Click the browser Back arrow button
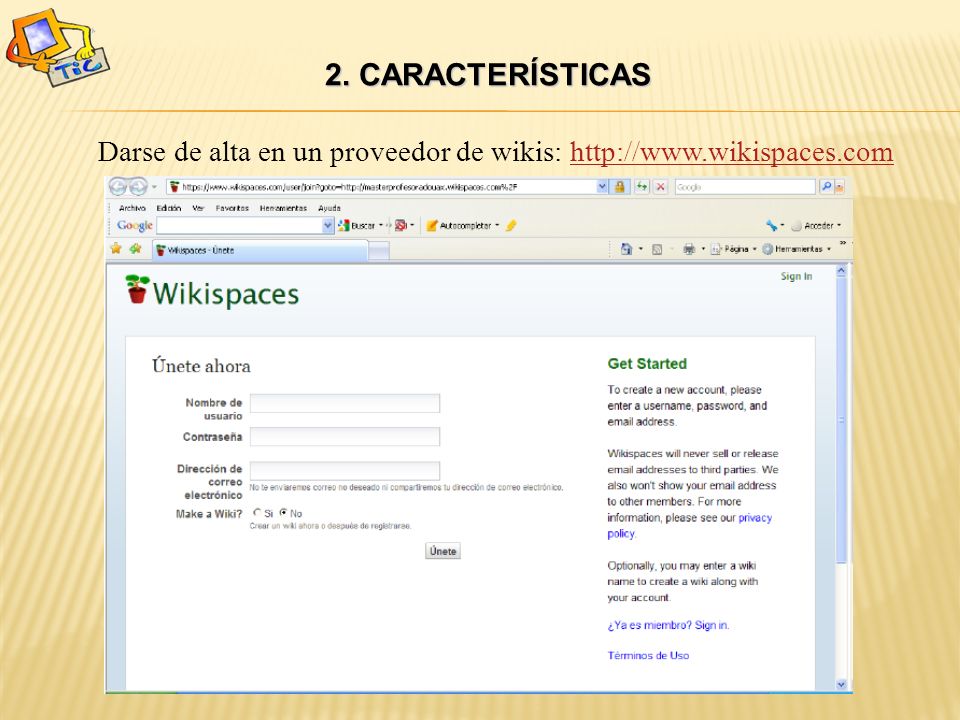 [x=119, y=186]
